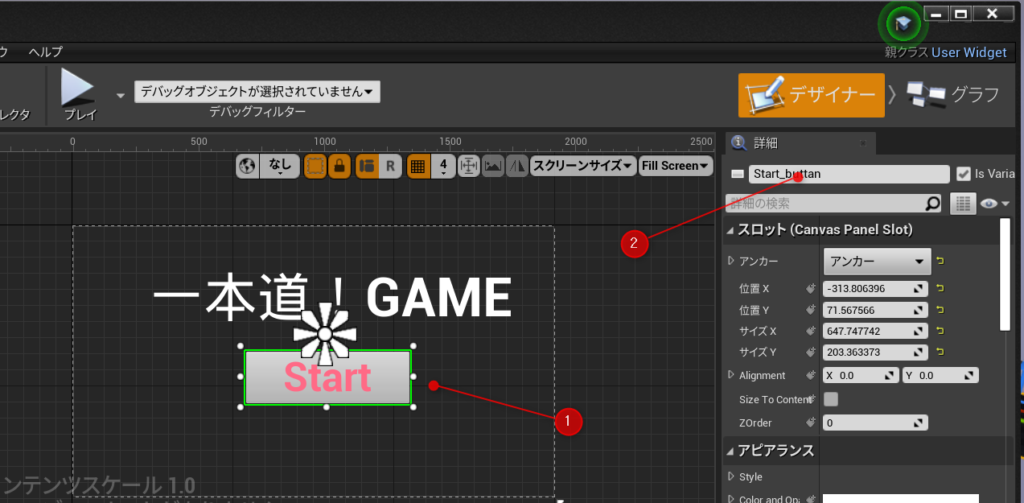
Task: Open the debug object filter dropdown
Action: coord(257,92)
